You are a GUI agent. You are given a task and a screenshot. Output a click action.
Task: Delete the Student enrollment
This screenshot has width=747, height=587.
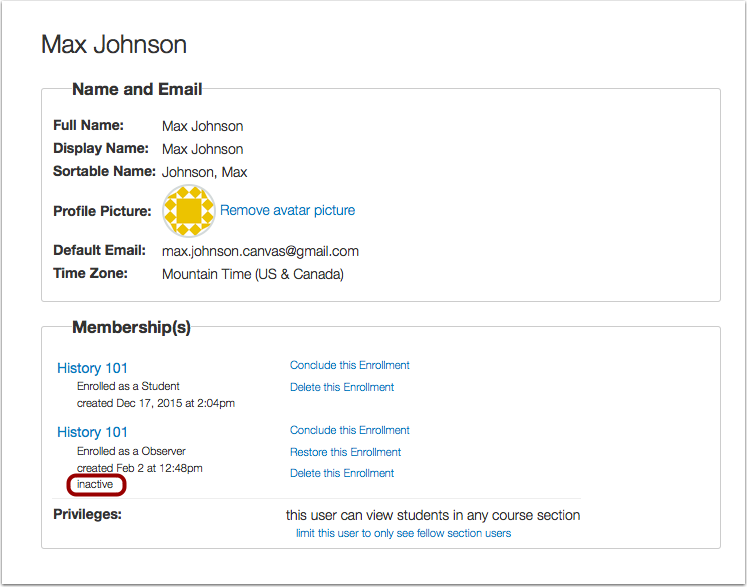pos(341,387)
